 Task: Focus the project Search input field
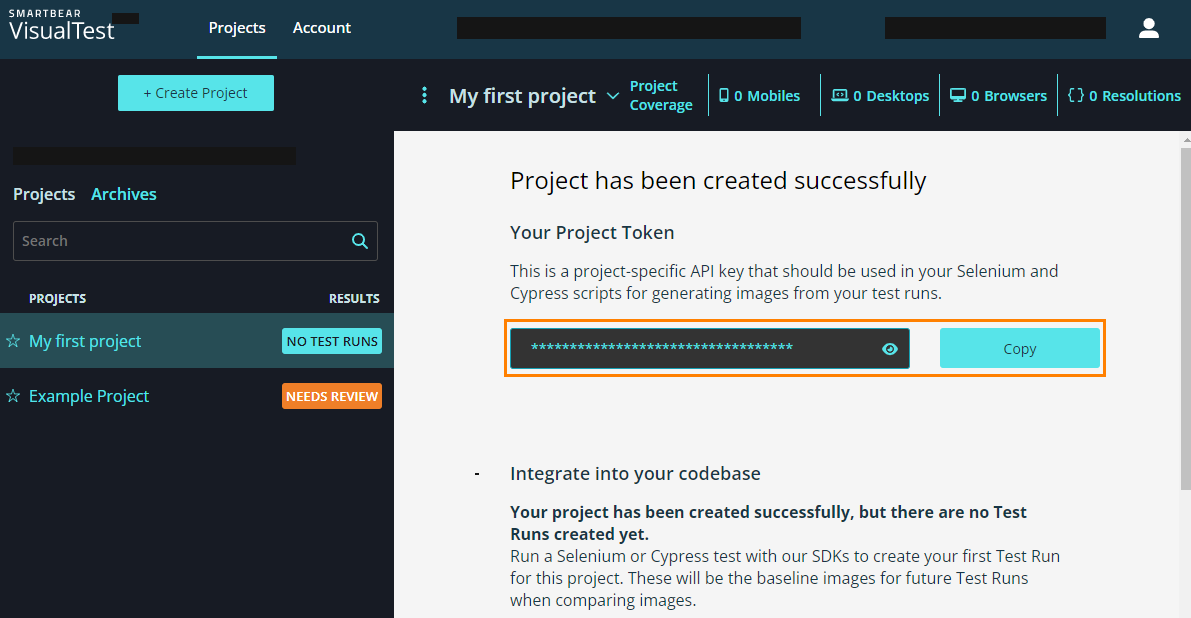[x=180, y=241]
